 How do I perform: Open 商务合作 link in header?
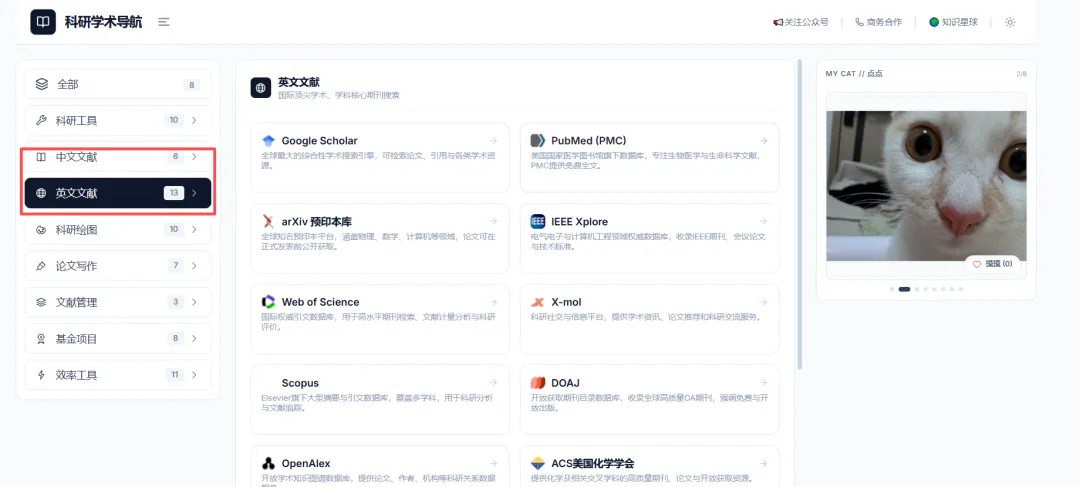pos(878,22)
